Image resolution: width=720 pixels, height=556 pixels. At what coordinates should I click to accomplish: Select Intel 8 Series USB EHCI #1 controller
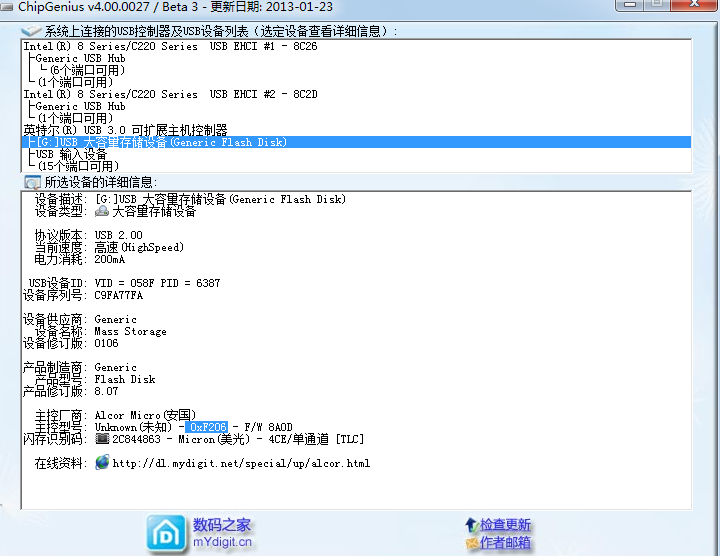pos(170,46)
